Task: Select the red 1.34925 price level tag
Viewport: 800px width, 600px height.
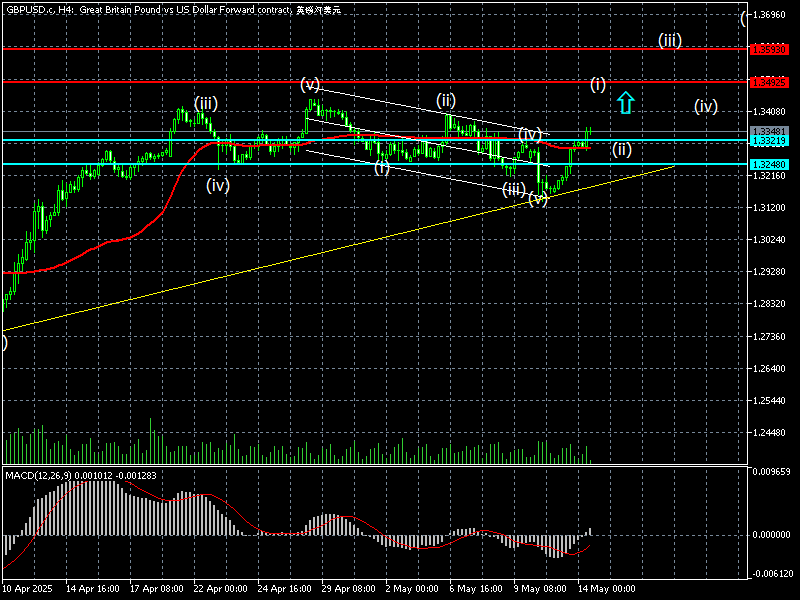Action: 769,82
